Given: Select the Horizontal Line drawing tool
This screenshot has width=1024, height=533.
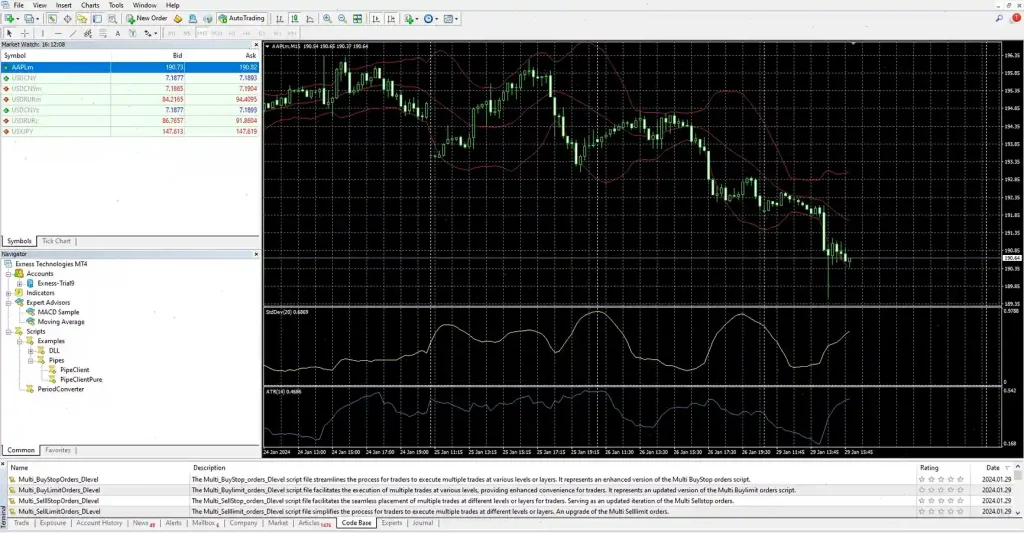Looking at the screenshot, I should click(58, 33).
